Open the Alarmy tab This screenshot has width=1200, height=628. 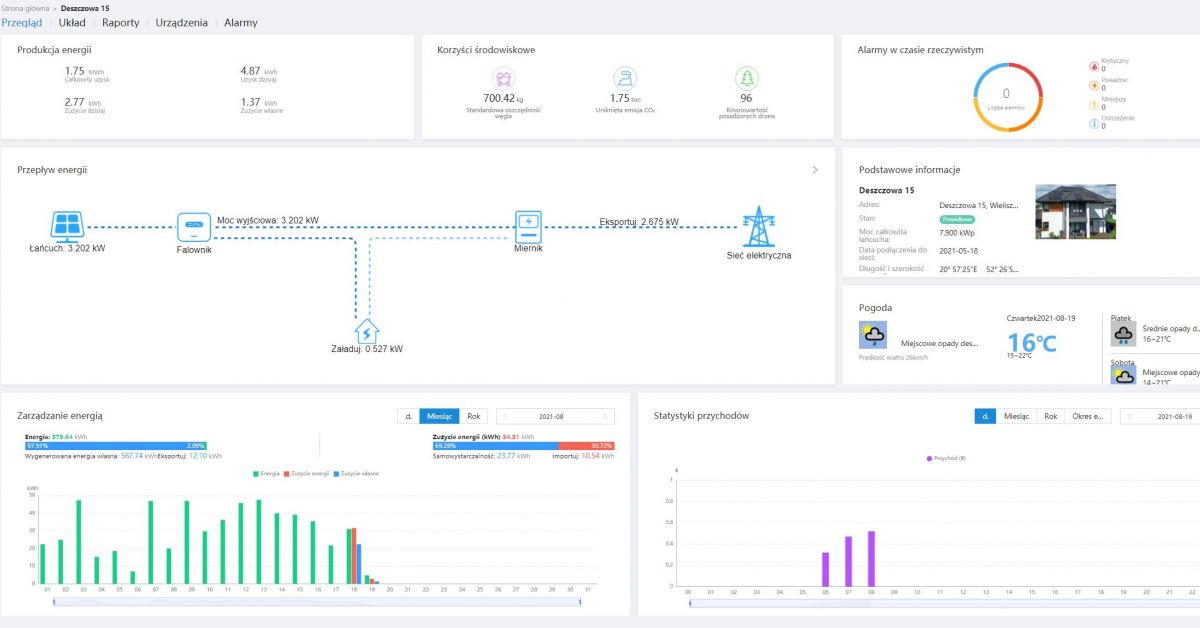pyautogui.click(x=241, y=22)
